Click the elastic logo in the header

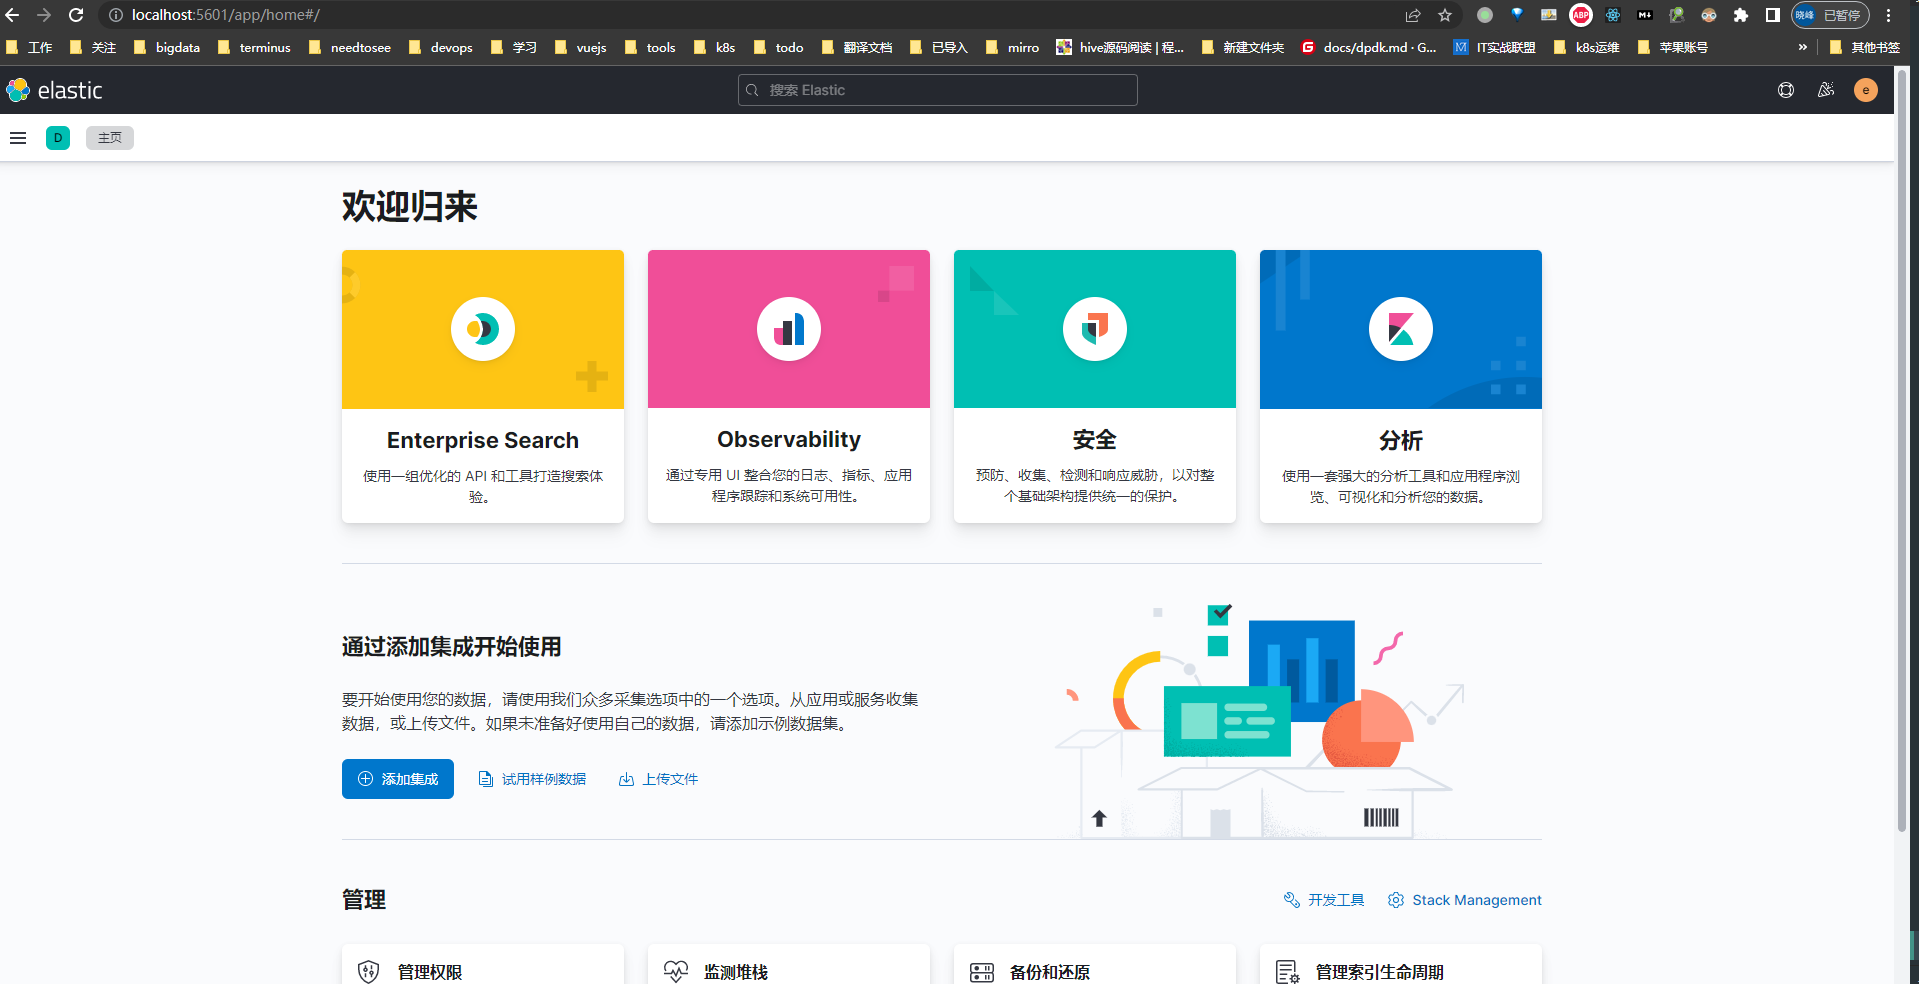pos(54,90)
